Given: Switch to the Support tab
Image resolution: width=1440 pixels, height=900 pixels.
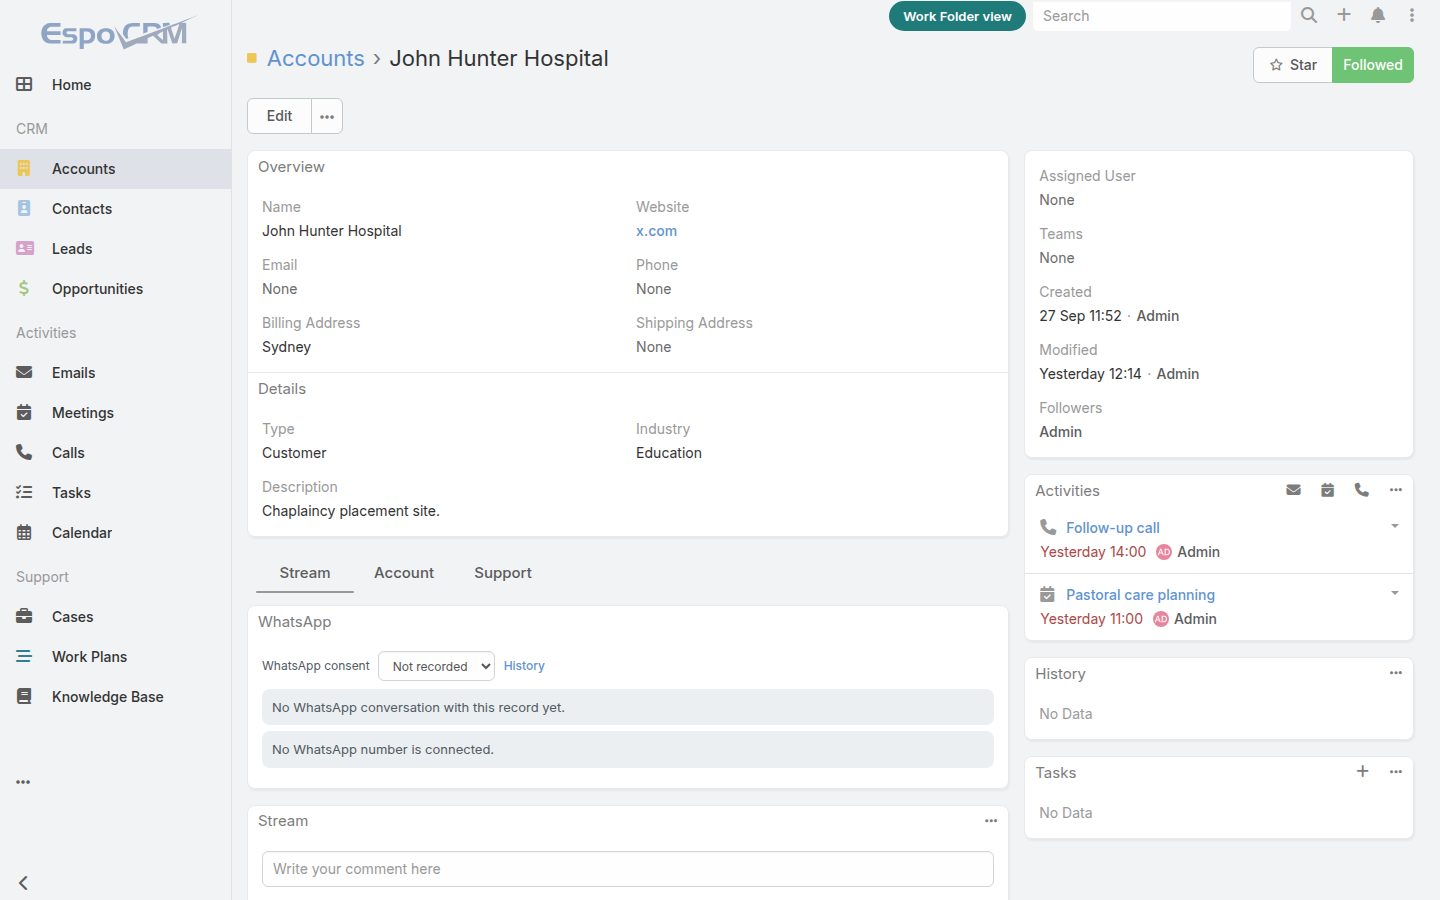Looking at the screenshot, I should point(503,573).
